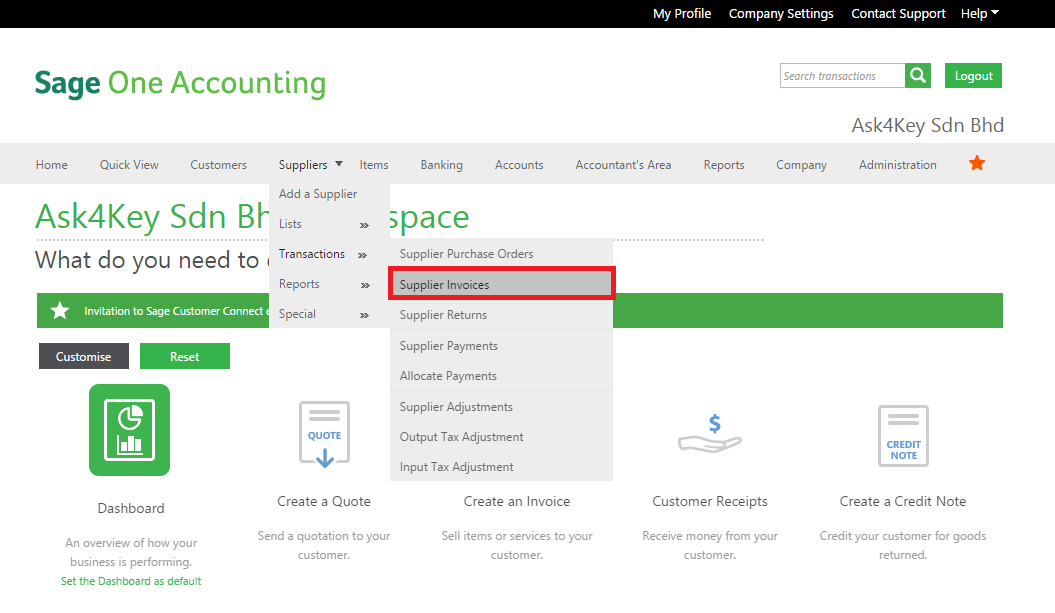Expand the supplier Reports submenu
The image size is (1055, 613).
coord(324,284)
